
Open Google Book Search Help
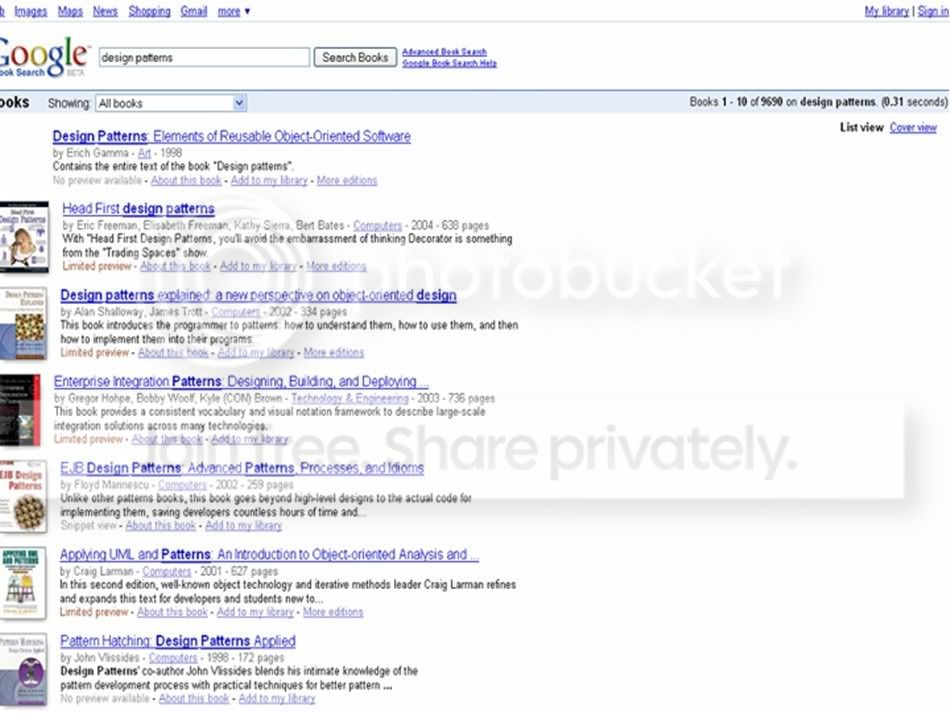tap(450, 63)
